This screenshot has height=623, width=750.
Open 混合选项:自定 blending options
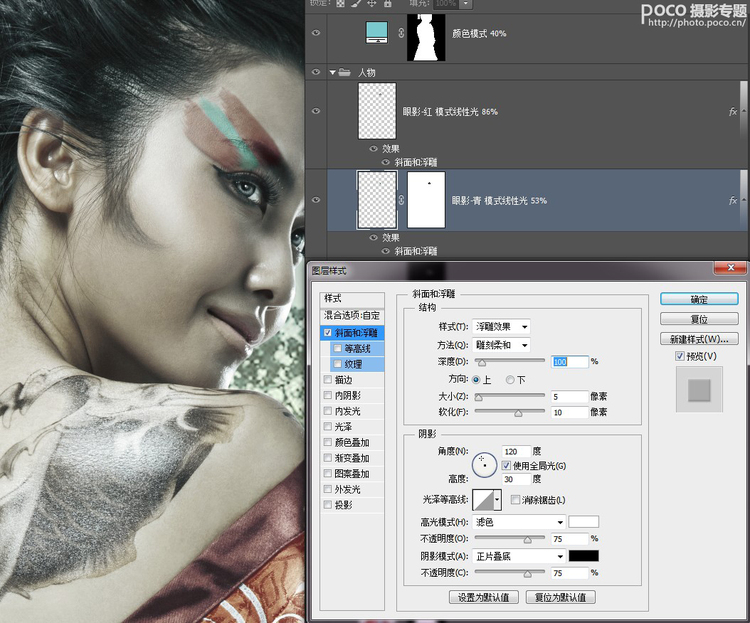coord(352,315)
